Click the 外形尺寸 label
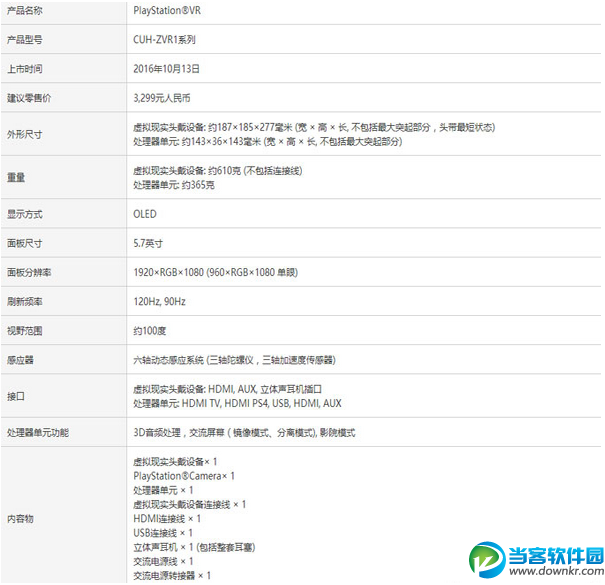The image size is (605, 585). (25, 134)
